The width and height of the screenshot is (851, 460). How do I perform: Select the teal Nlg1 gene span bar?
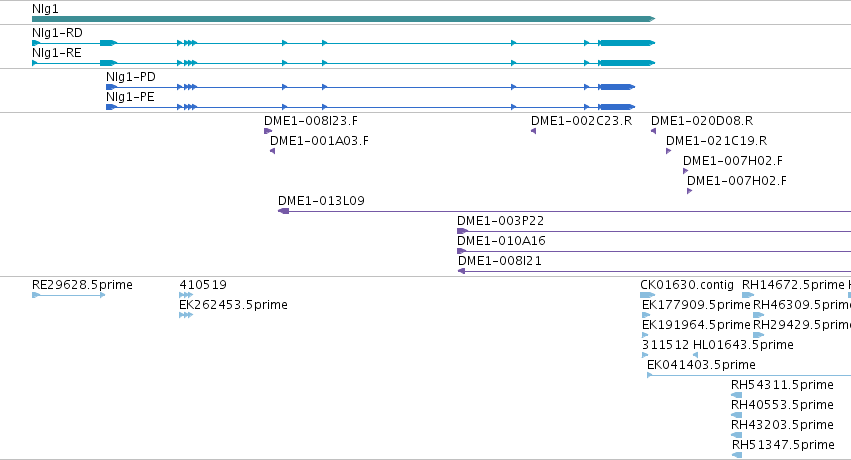click(344, 19)
